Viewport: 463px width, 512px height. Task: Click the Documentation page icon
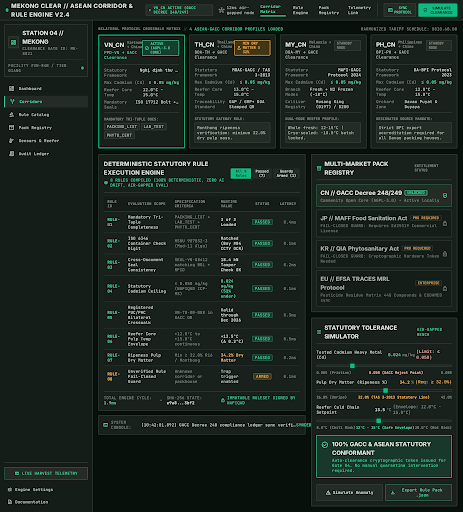10,502
